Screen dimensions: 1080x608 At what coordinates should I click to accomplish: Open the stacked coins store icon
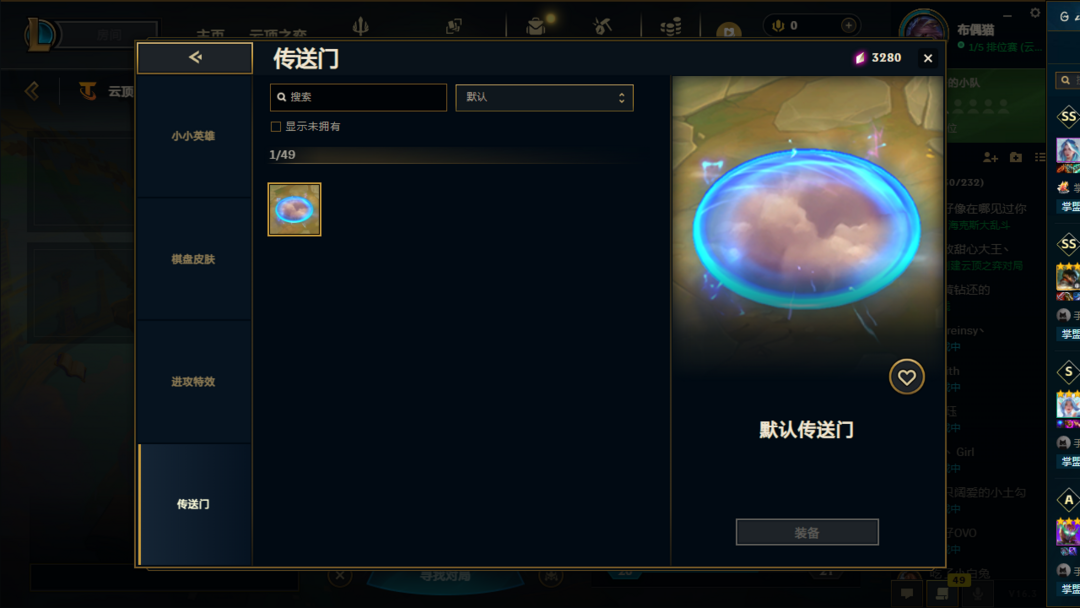[670, 27]
